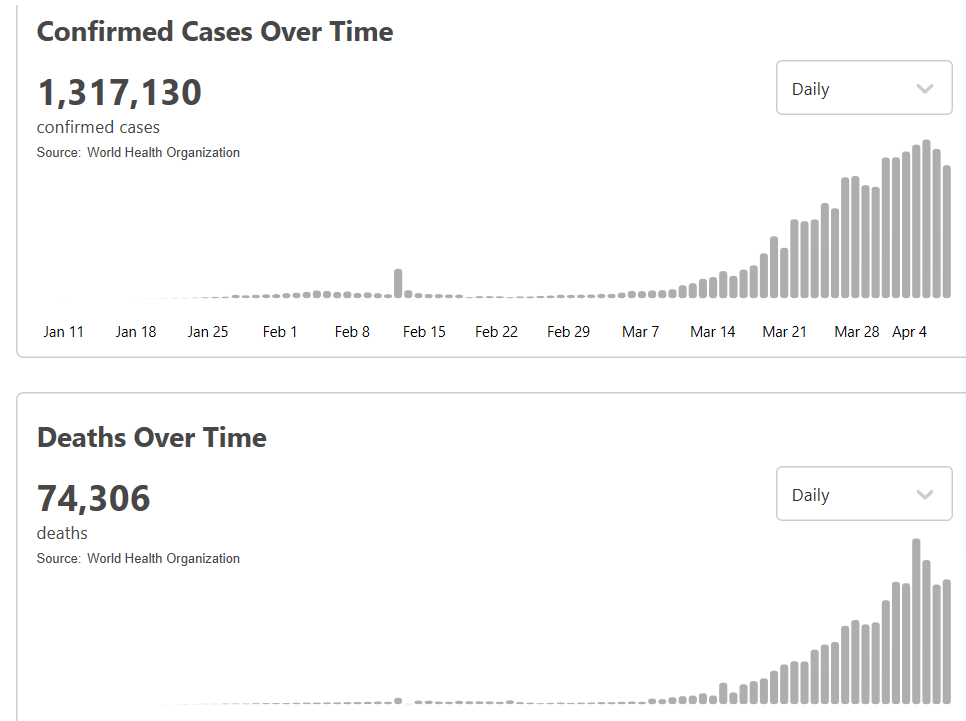Click the chevron arrow in Deaths dropdown
The width and height of the screenshot is (966, 721).
tap(925, 495)
